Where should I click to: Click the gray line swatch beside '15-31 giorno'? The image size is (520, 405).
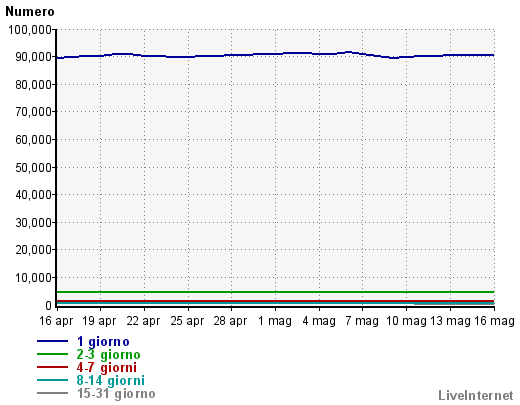coord(52,393)
